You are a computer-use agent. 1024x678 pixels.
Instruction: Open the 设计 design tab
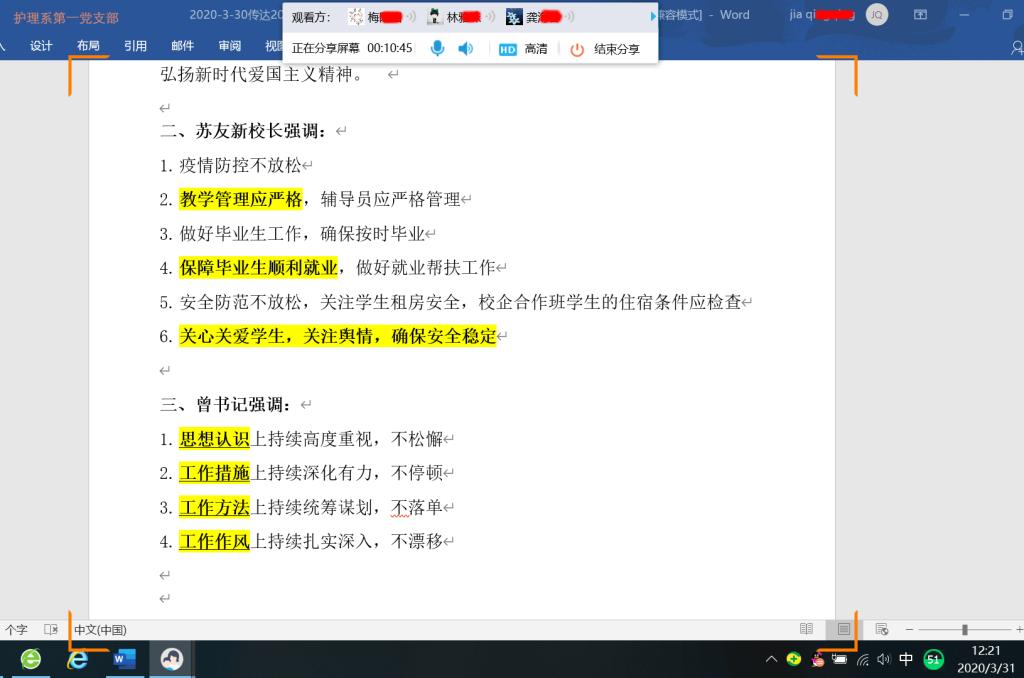coord(41,46)
